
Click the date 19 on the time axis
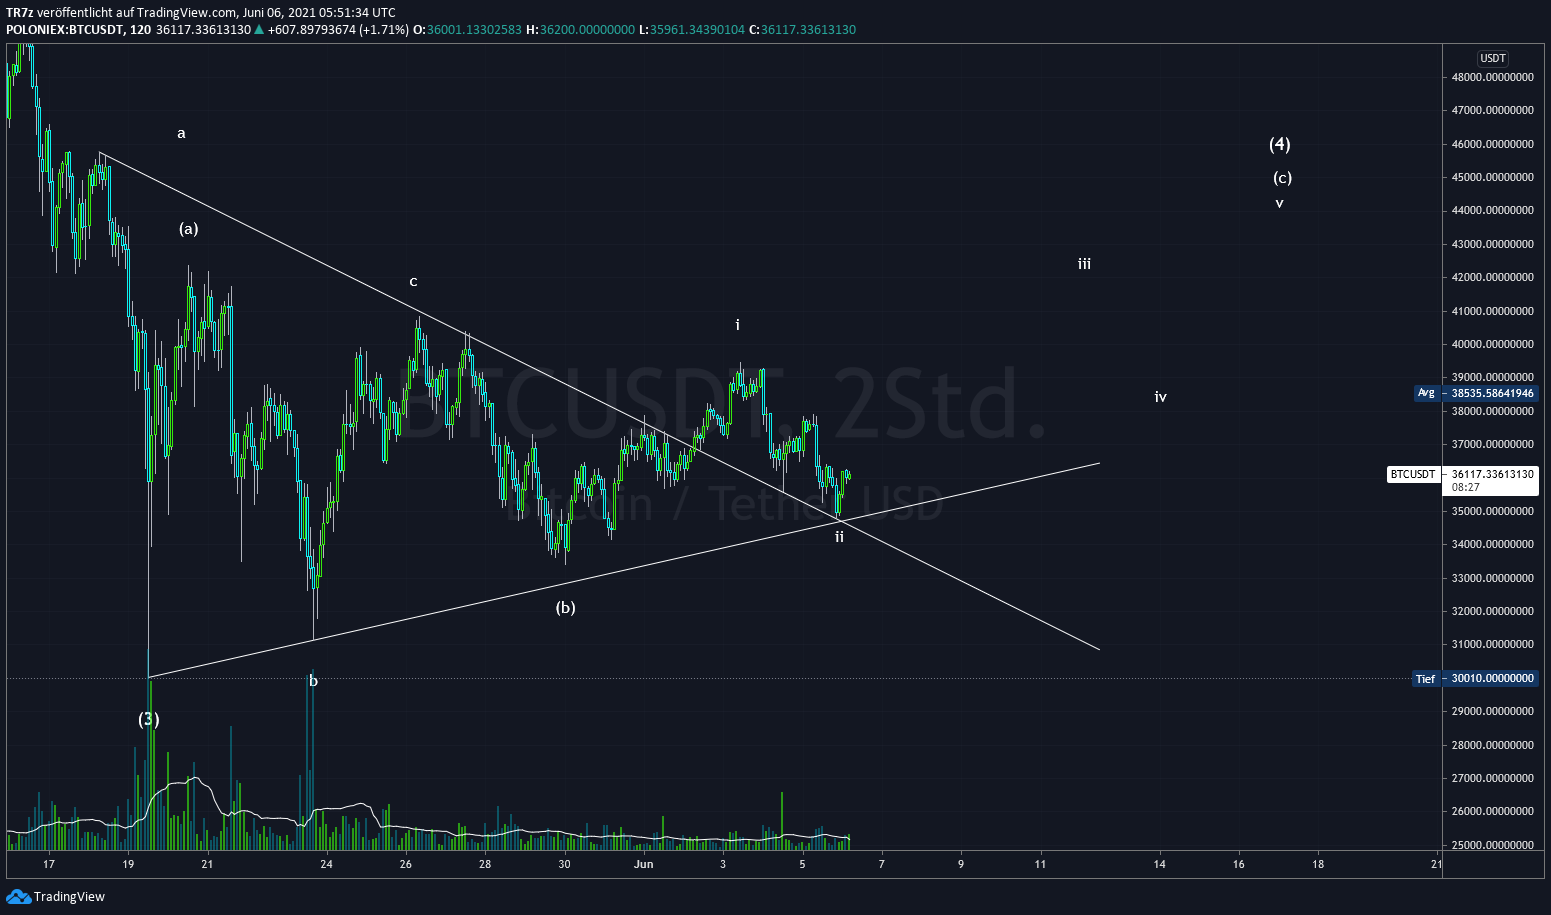point(128,864)
